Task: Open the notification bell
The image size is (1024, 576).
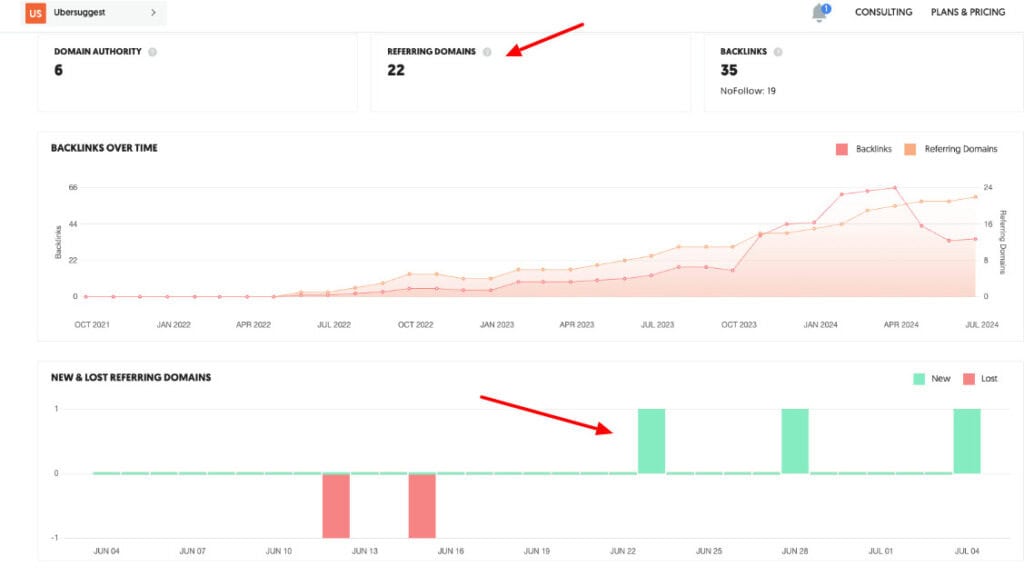Action: point(818,13)
